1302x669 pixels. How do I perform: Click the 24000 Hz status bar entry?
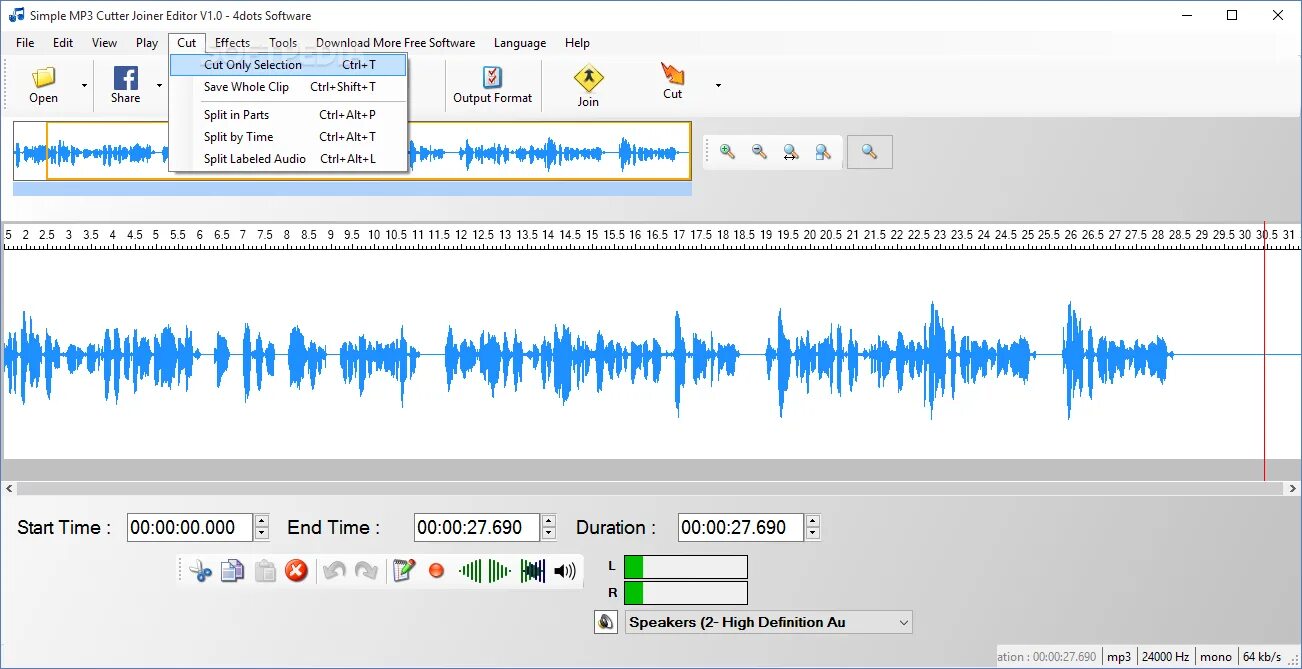pyautogui.click(x=1165, y=657)
